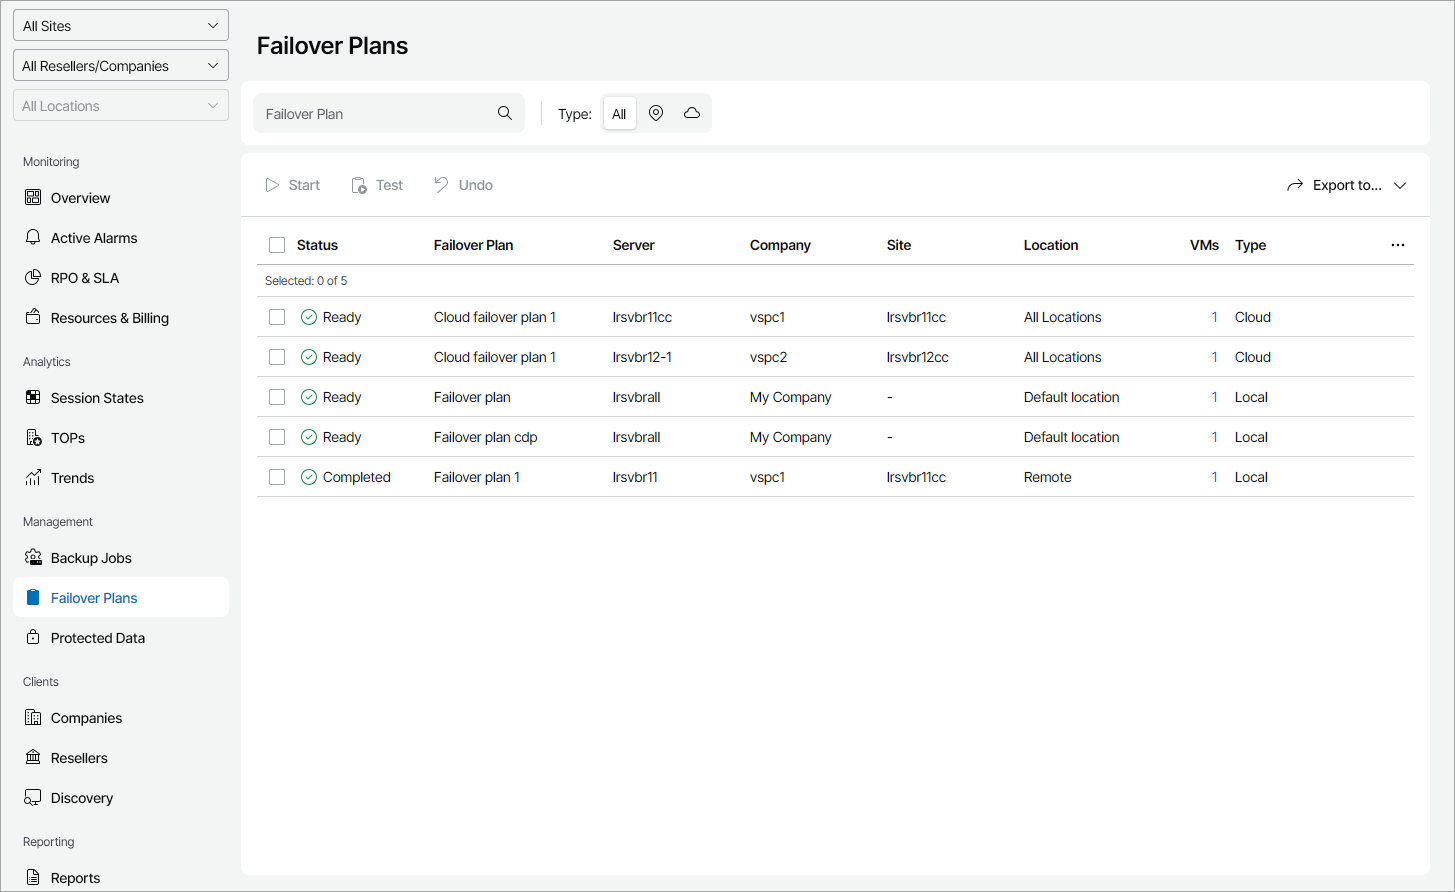The width and height of the screenshot is (1455, 892).
Task: Click the Start play icon
Action: point(272,185)
